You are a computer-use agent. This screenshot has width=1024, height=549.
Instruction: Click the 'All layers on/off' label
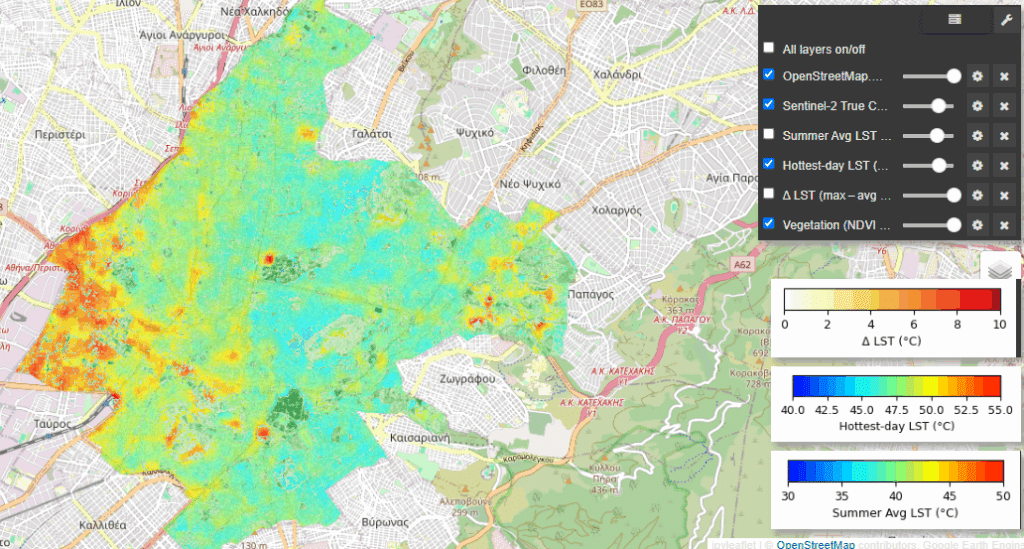pos(824,50)
